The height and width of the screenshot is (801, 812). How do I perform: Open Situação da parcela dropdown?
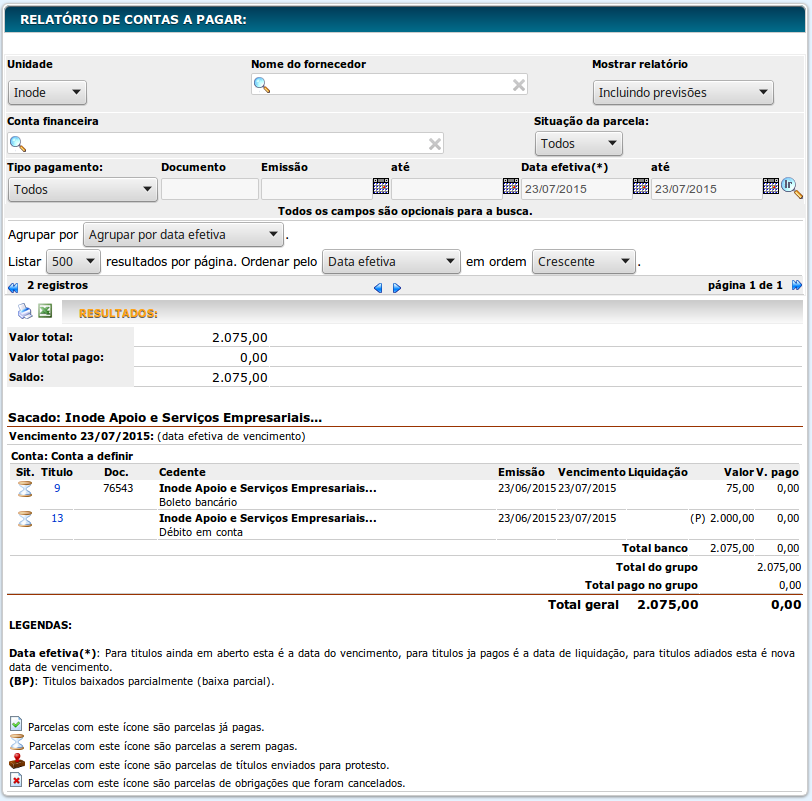pyautogui.click(x=578, y=144)
